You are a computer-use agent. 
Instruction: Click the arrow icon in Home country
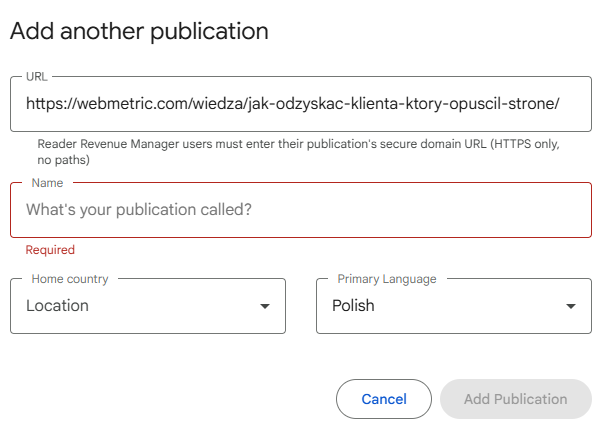point(265,306)
